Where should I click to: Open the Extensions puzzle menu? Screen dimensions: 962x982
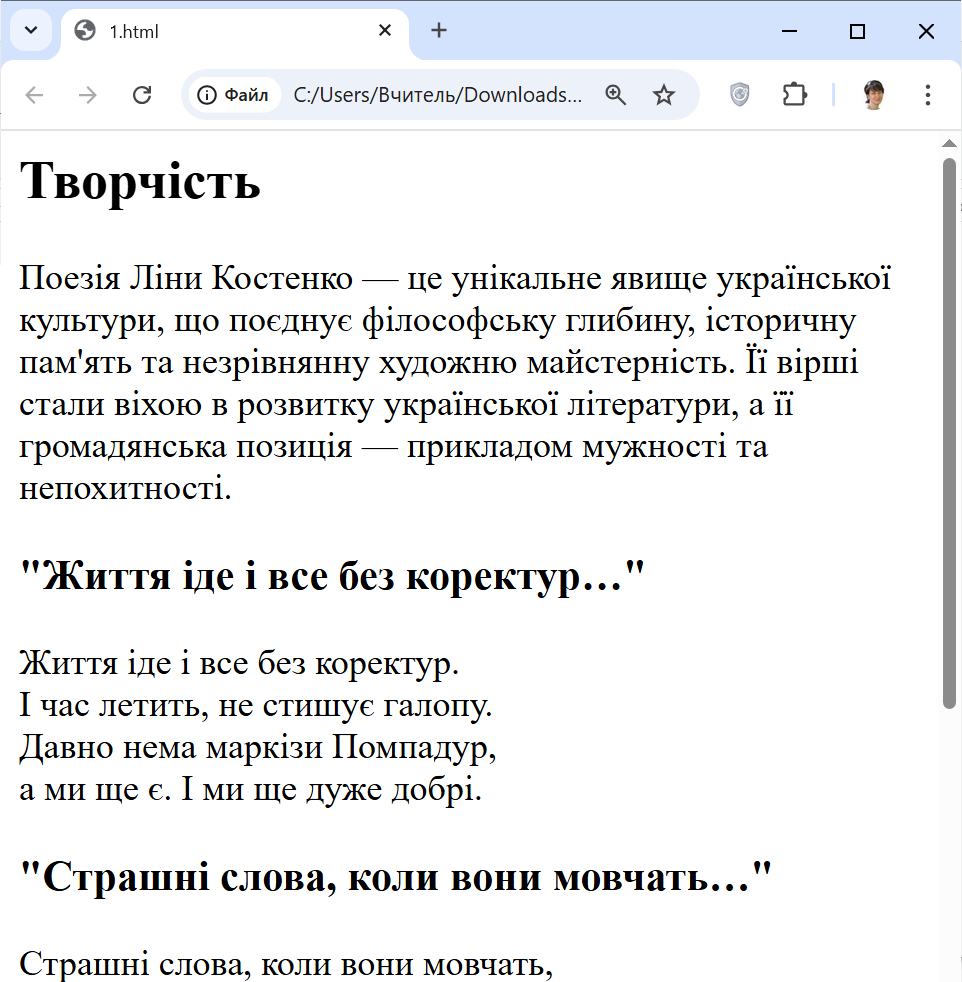(794, 95)
